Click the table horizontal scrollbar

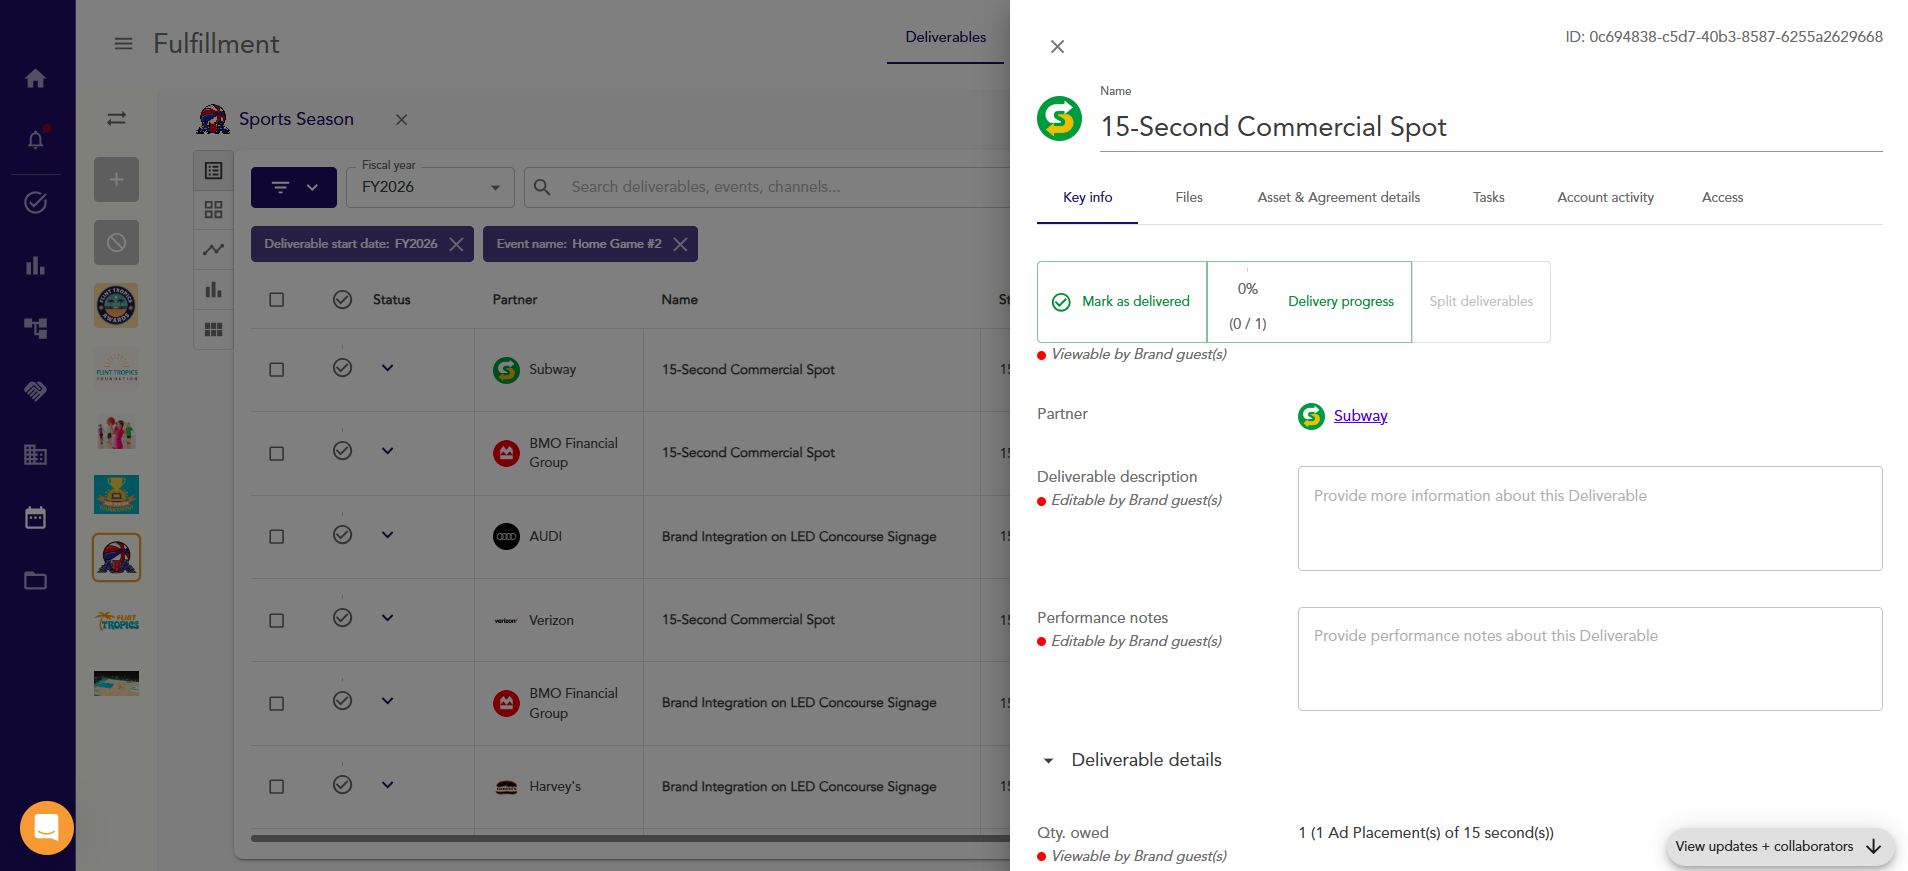point(630,838)
